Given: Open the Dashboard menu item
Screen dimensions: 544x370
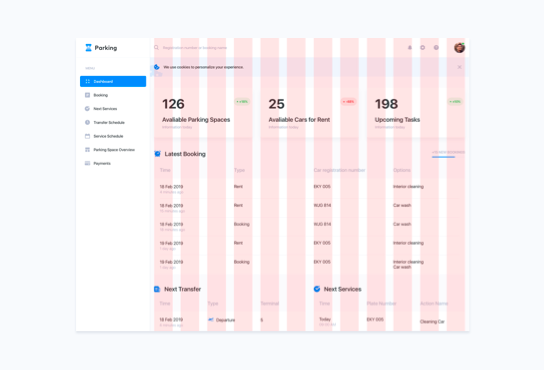Looking at the screenshot, I should 113,81.
